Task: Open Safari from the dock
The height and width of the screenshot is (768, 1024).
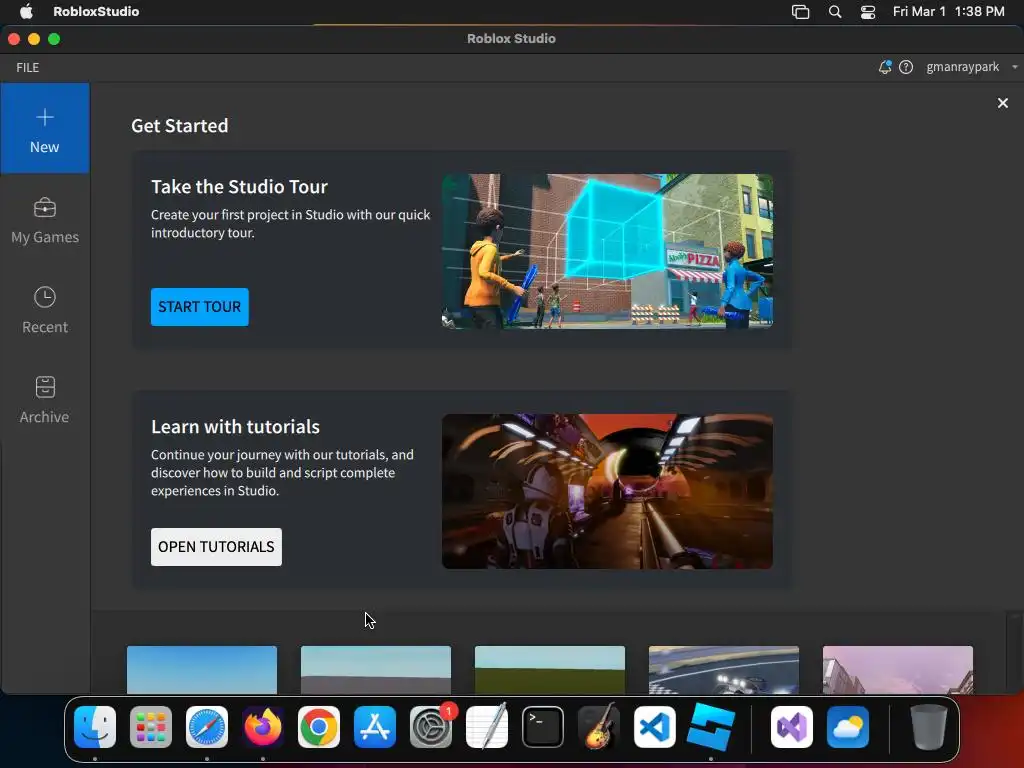Action: (207, 727)
